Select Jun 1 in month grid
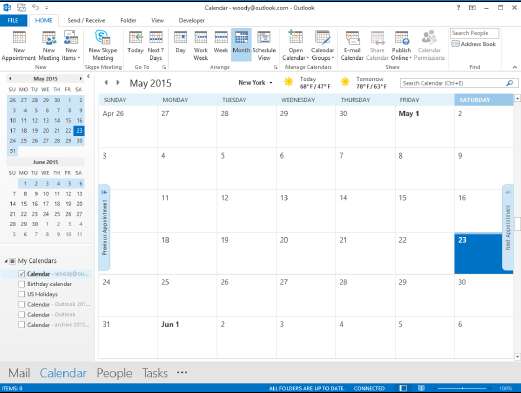Viewport: 521px width, 393px height. coord(187,337)
